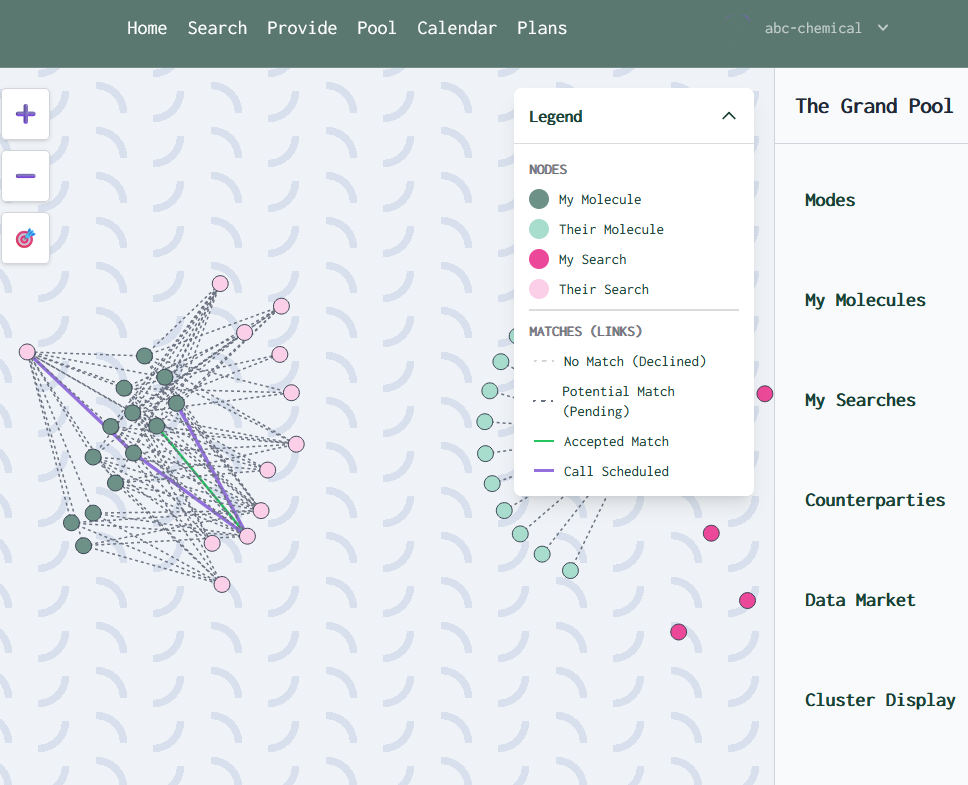Select the lowest magenta My Search node
The width and height of the screenshot is (968, 785).
[679, 632]
